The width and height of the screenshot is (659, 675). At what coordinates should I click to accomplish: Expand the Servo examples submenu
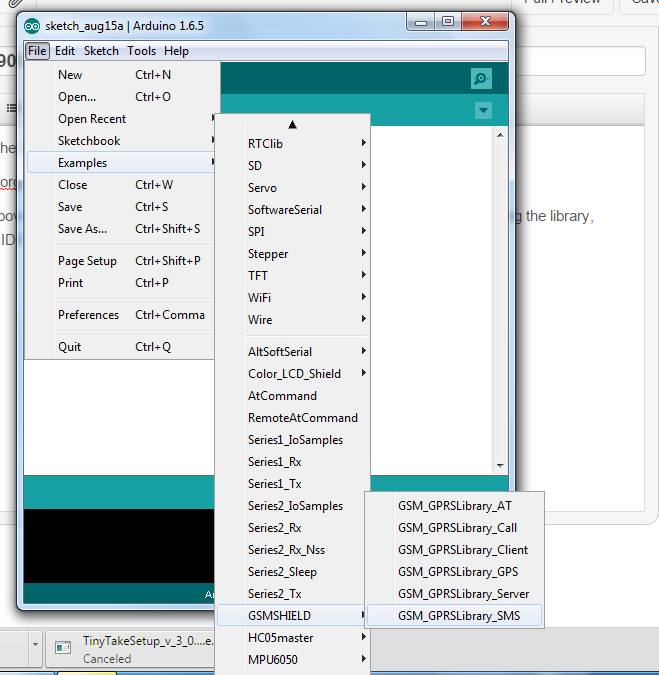[293, 188]
